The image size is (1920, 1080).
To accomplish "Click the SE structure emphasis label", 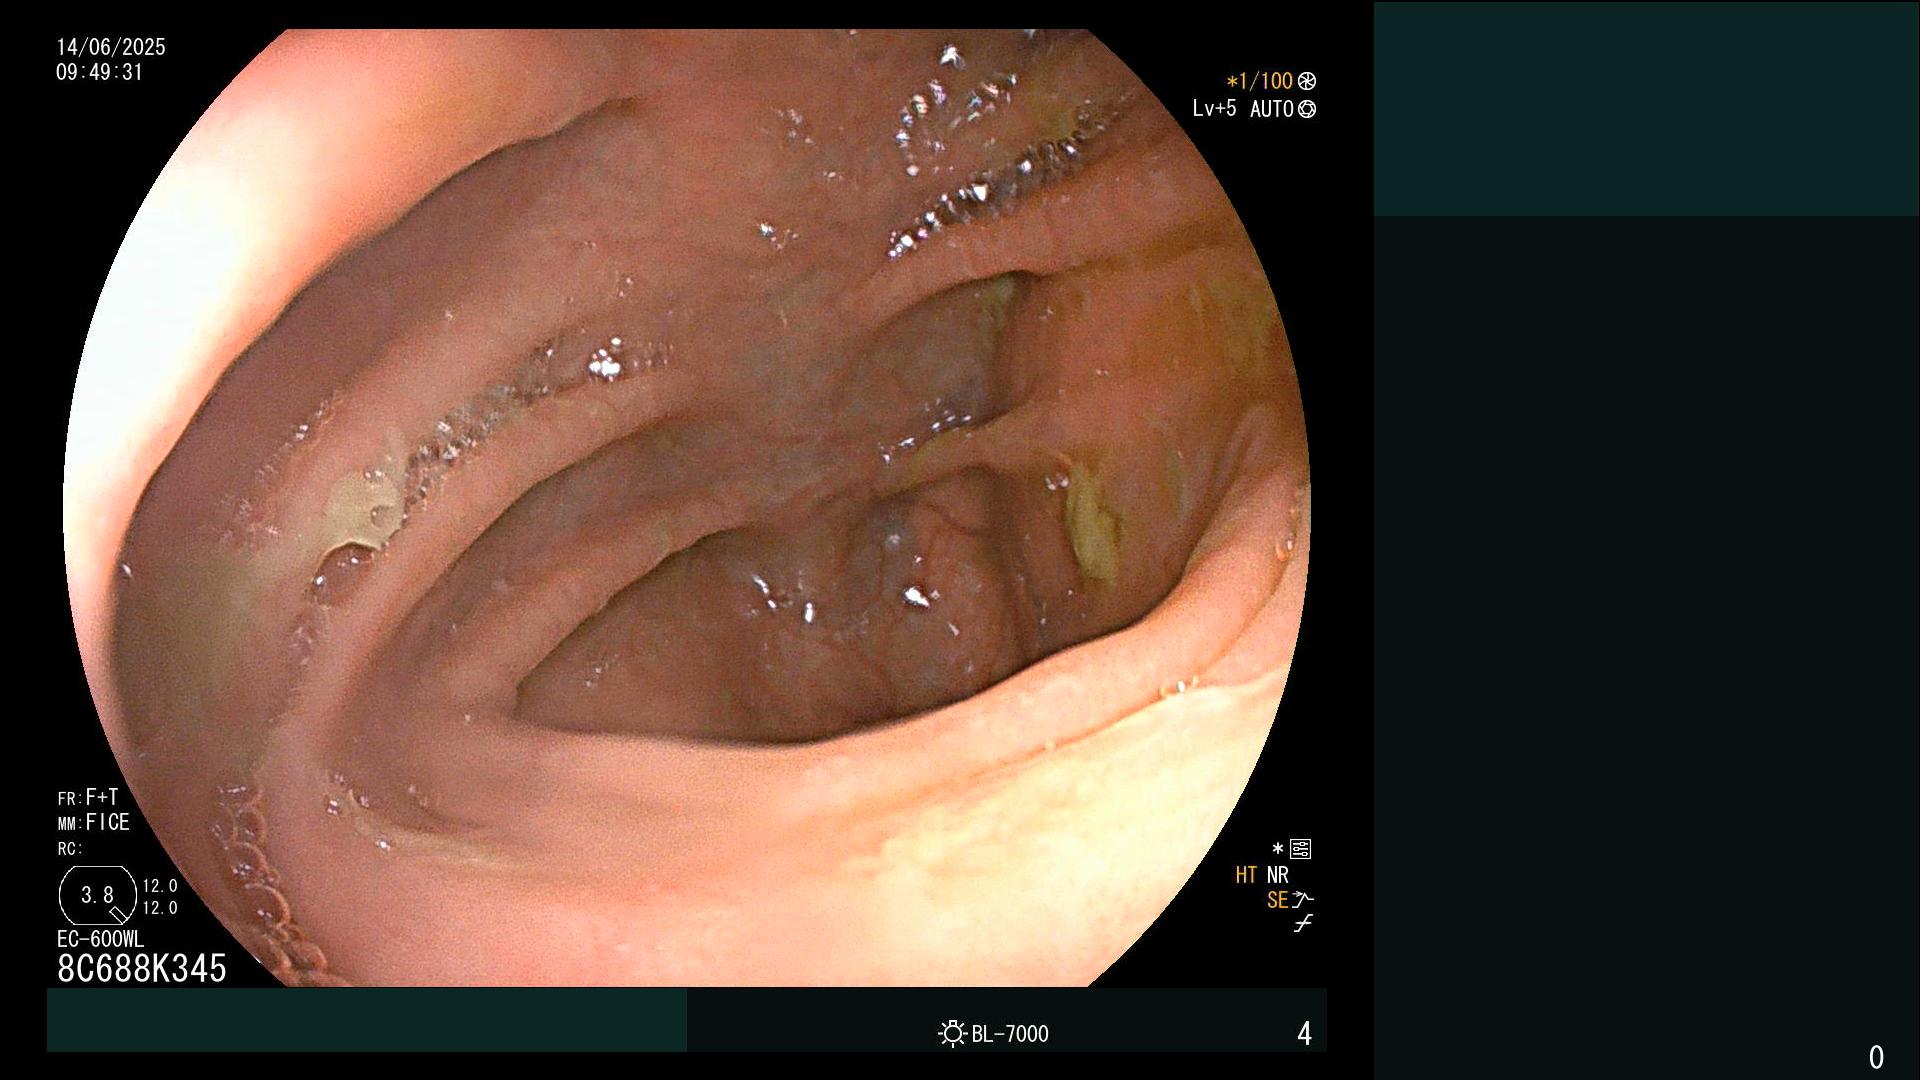I will [1277, 900].
